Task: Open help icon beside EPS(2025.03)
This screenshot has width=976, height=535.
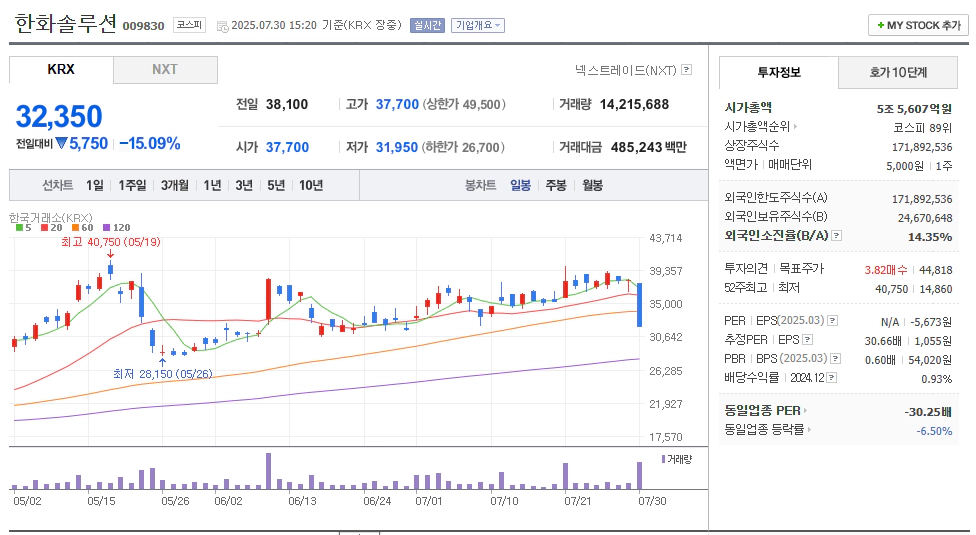Action: click(833, 321)
